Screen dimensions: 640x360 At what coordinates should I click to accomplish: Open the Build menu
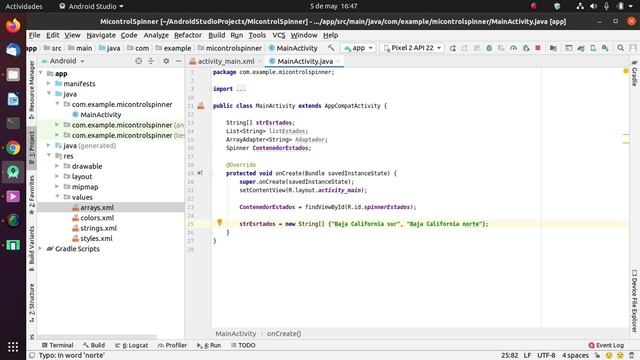click(216, 35)
